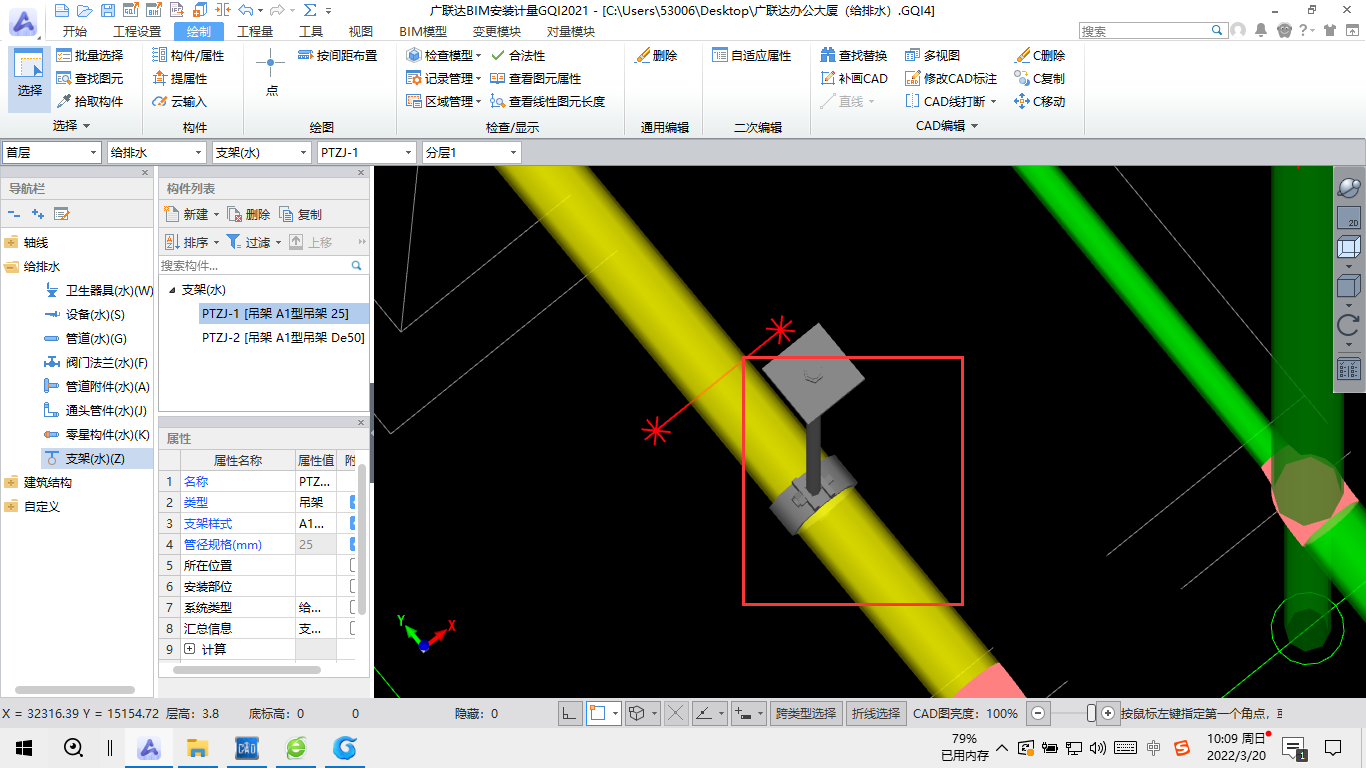Image resolution: width=1366 pixels, height=768 pixels.
Task: Toggle the 管径规格 row attached checkbox
Action: (353, 544)
